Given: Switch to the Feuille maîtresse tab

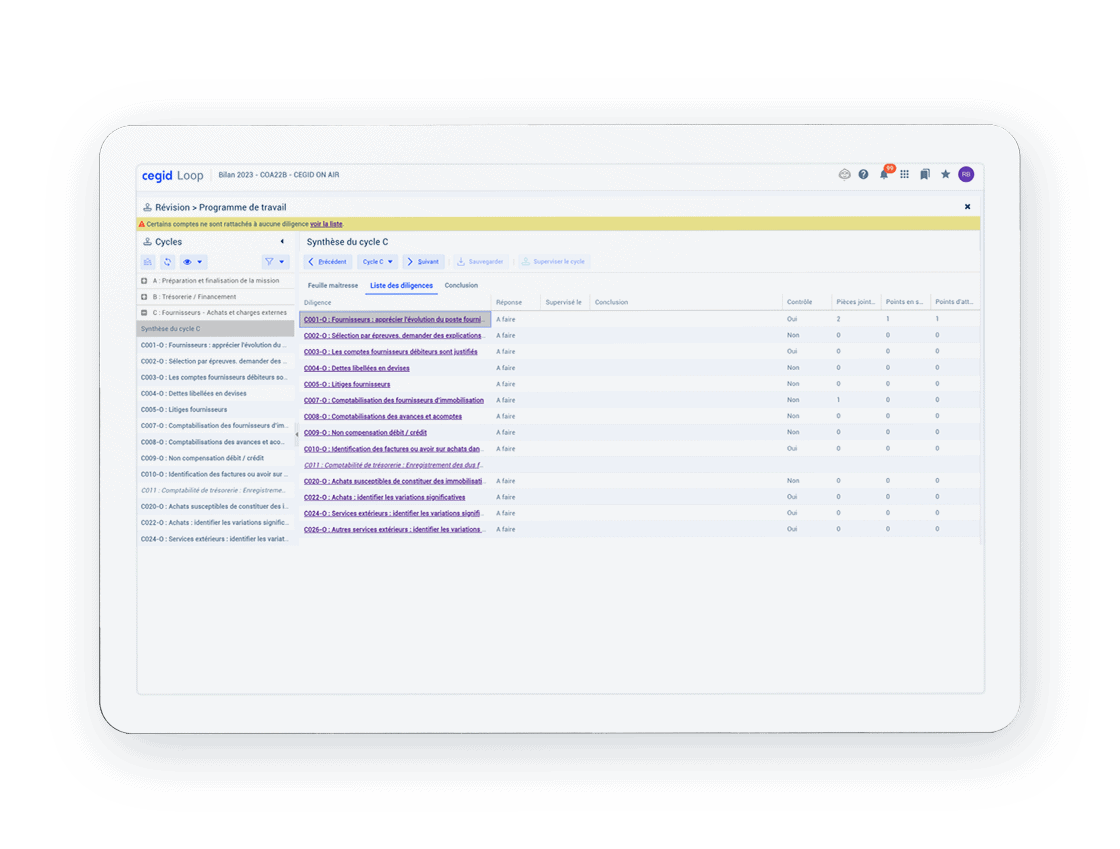Looking at the screenshot, I should [x=333, y=286].
